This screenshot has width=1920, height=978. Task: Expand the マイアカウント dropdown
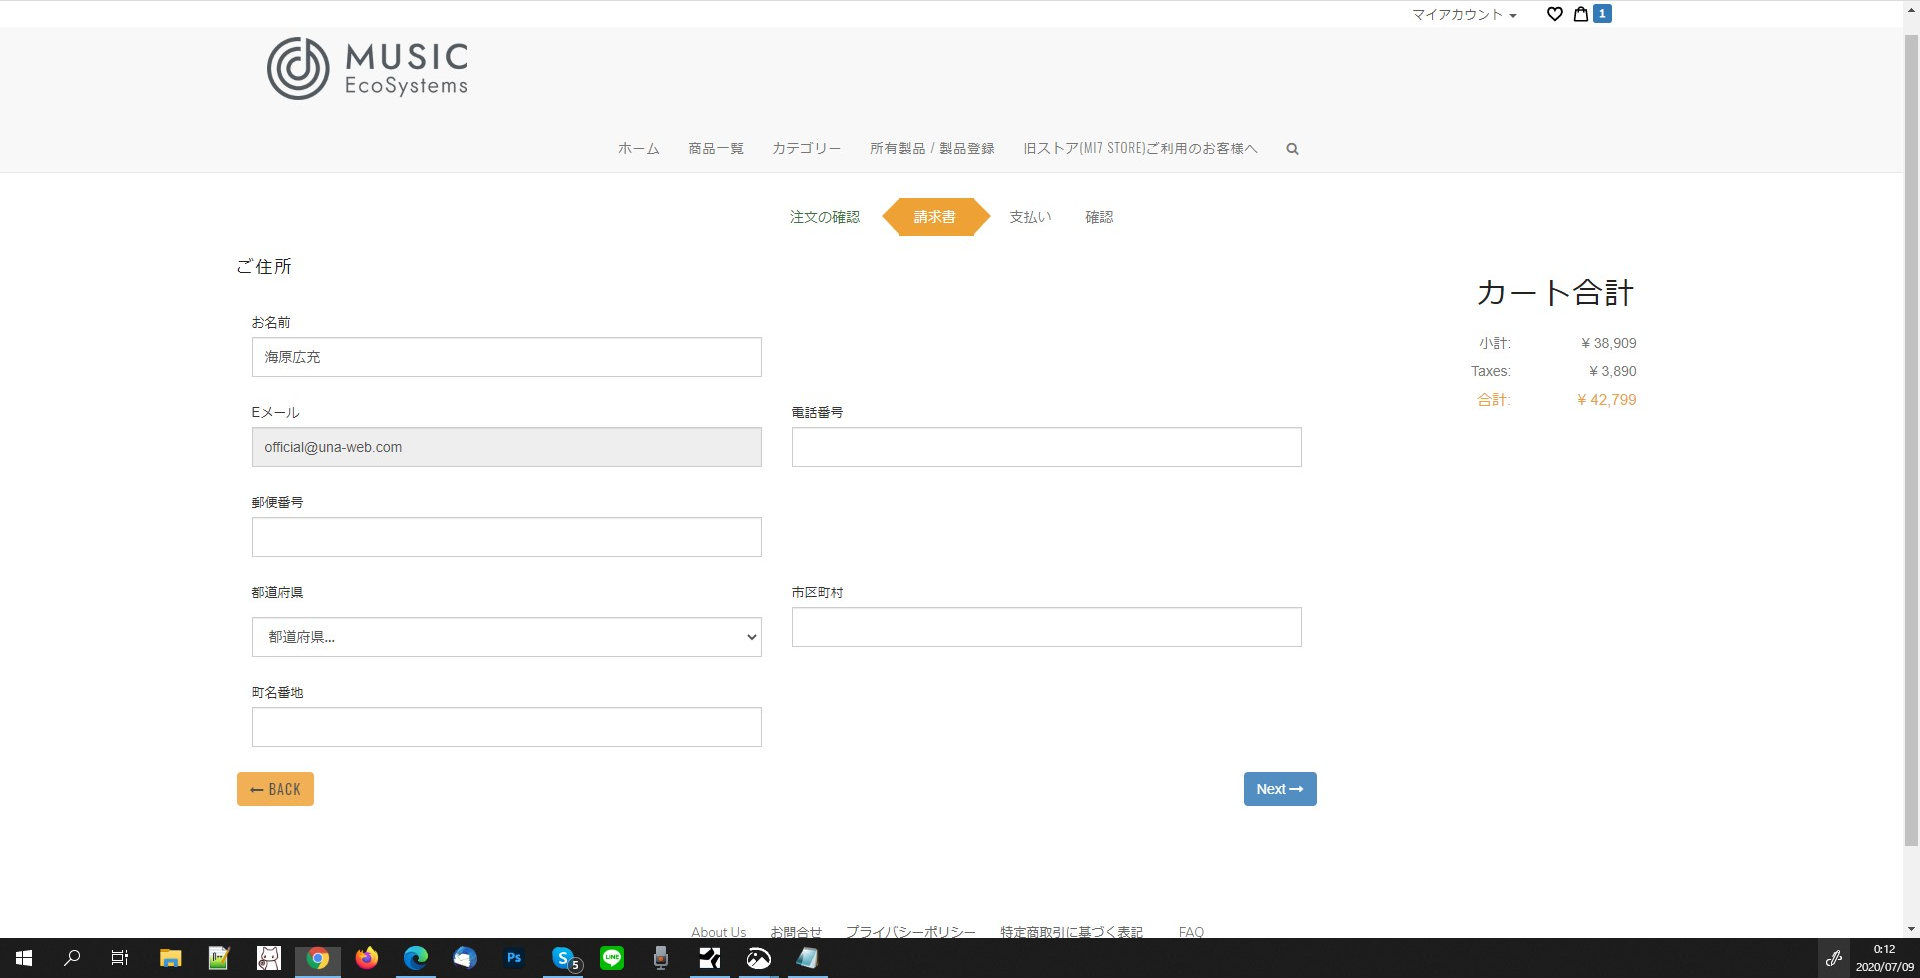coord(1464,15)
